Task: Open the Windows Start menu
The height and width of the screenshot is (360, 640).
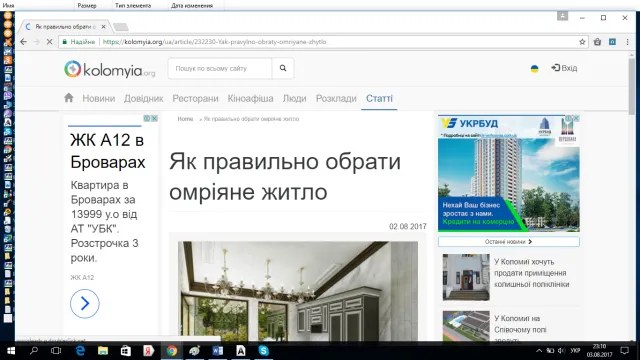Action: point(11,351)
